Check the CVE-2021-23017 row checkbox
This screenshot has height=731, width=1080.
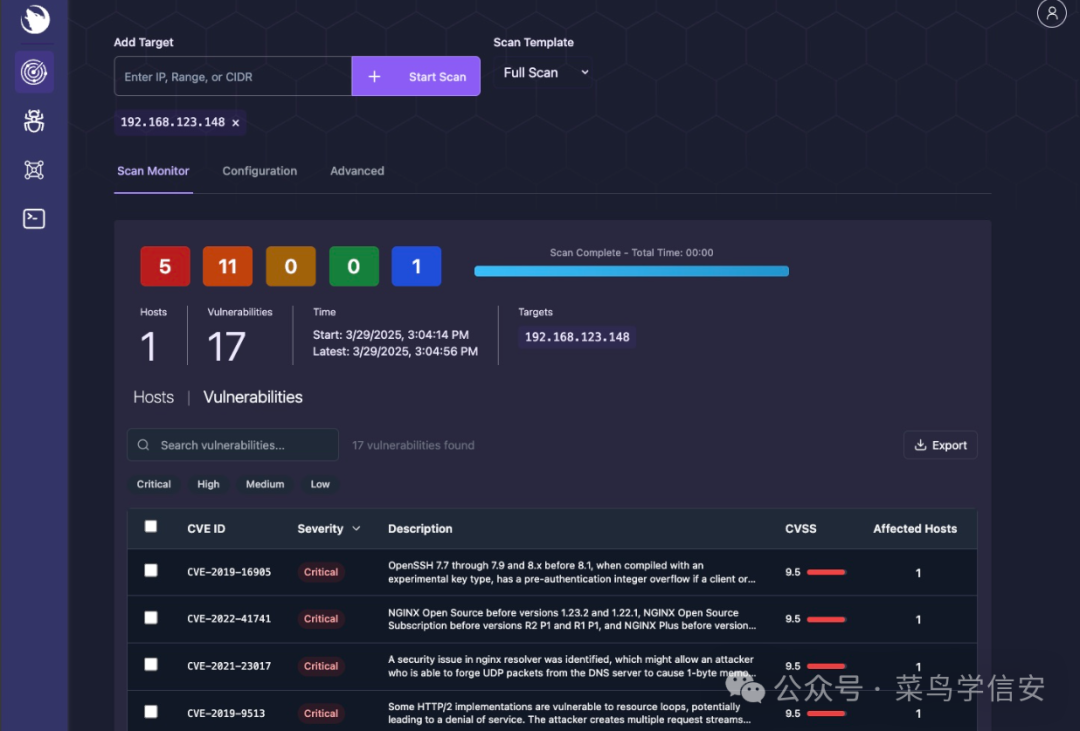point(151,664)
